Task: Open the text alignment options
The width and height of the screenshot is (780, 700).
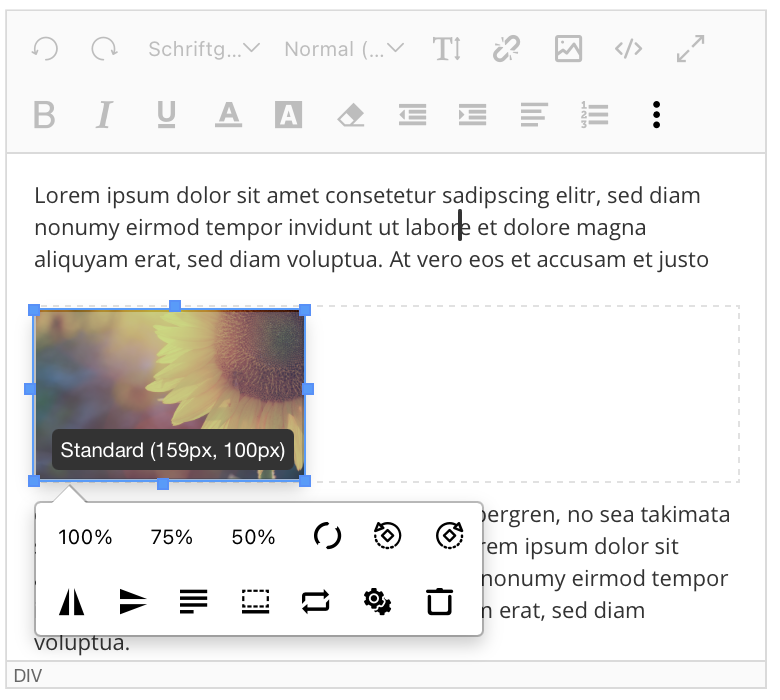Action: coord(534,115)
